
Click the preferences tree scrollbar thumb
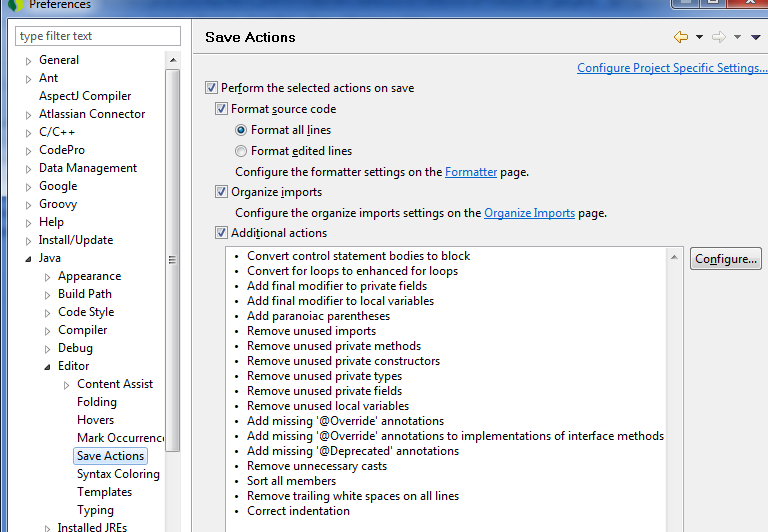point(173,260)
